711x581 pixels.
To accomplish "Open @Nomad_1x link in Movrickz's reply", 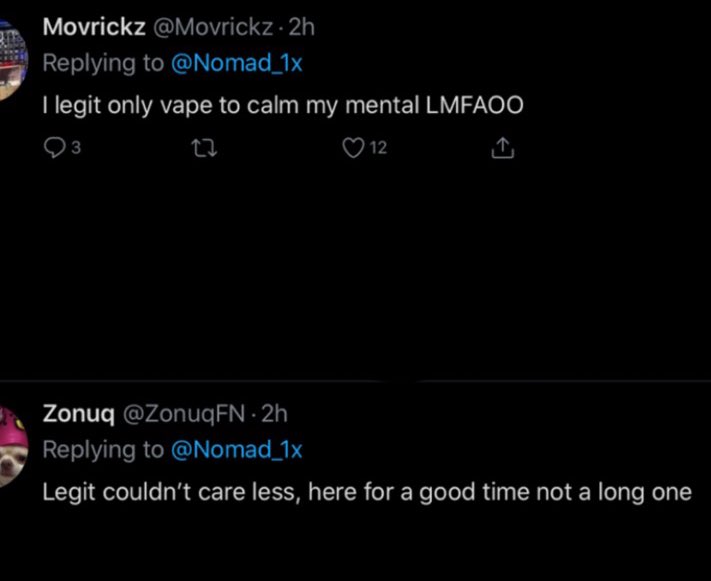I will 237,63.
